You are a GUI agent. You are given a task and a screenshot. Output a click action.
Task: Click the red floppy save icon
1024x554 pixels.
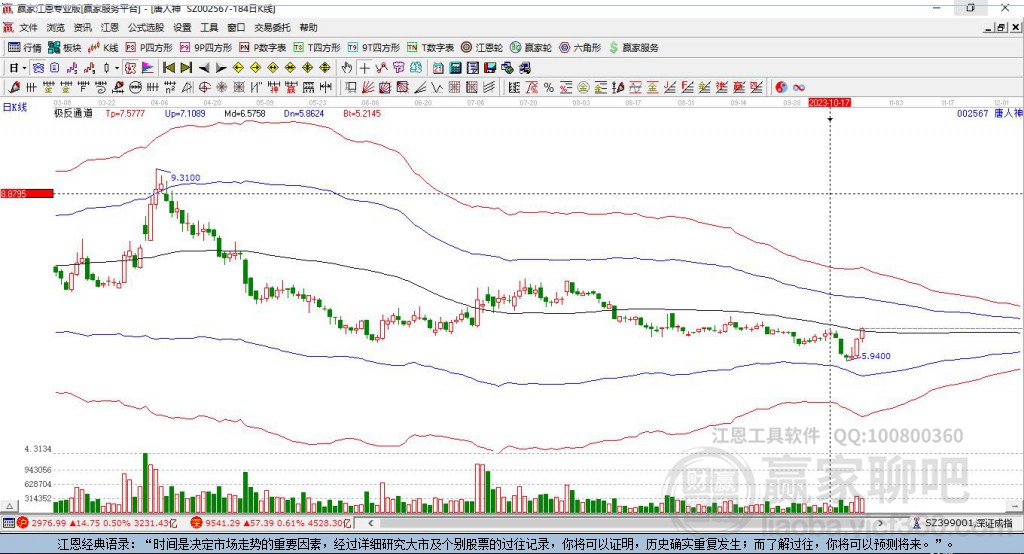(x=490, y=68)
